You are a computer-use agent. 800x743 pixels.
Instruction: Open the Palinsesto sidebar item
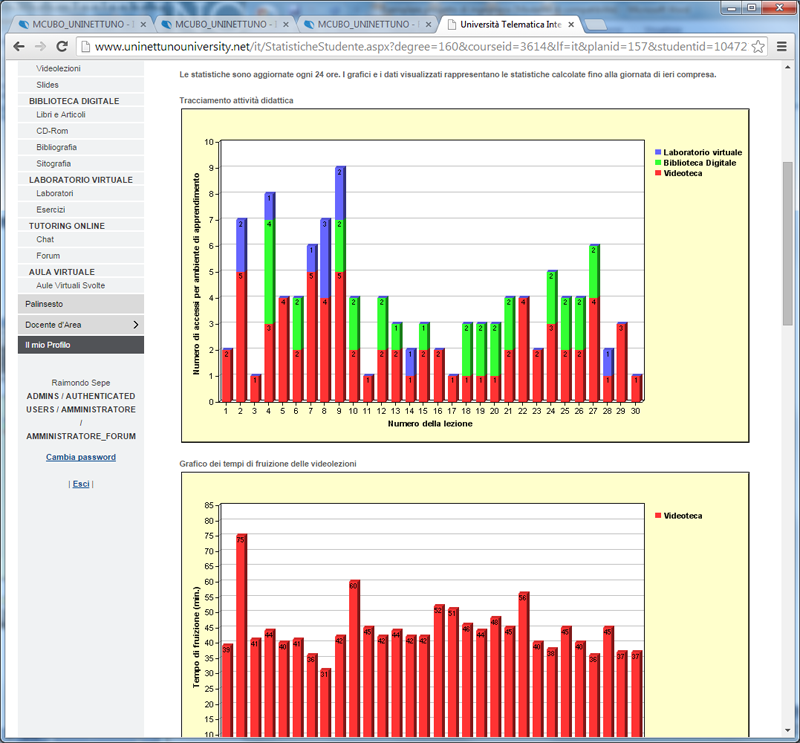pos(44,302)
